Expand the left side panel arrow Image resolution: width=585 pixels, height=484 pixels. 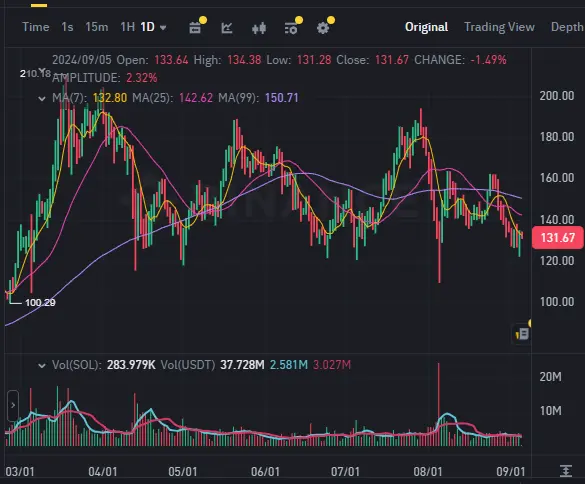13,405
